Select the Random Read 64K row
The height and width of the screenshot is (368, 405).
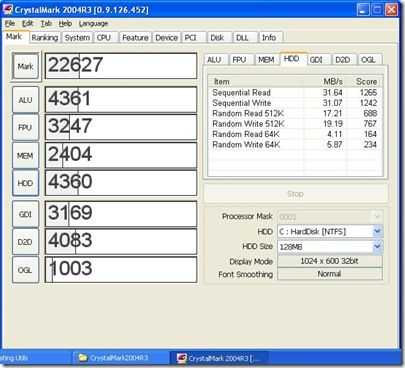[295, 134]
